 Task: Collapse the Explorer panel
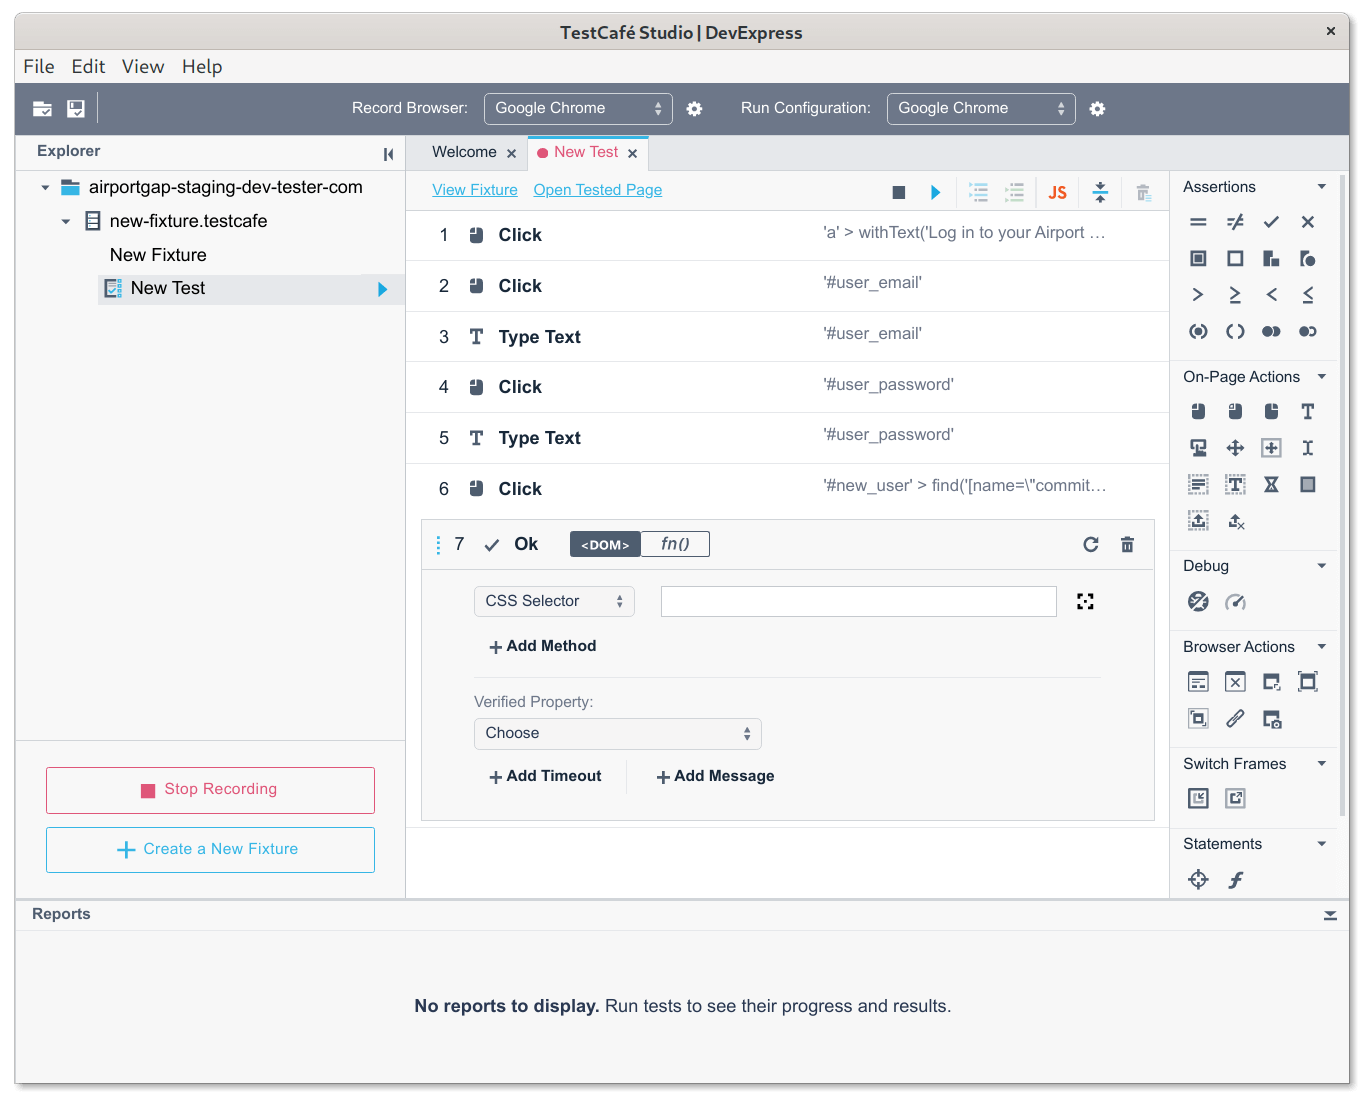click(x=388, y=154)
